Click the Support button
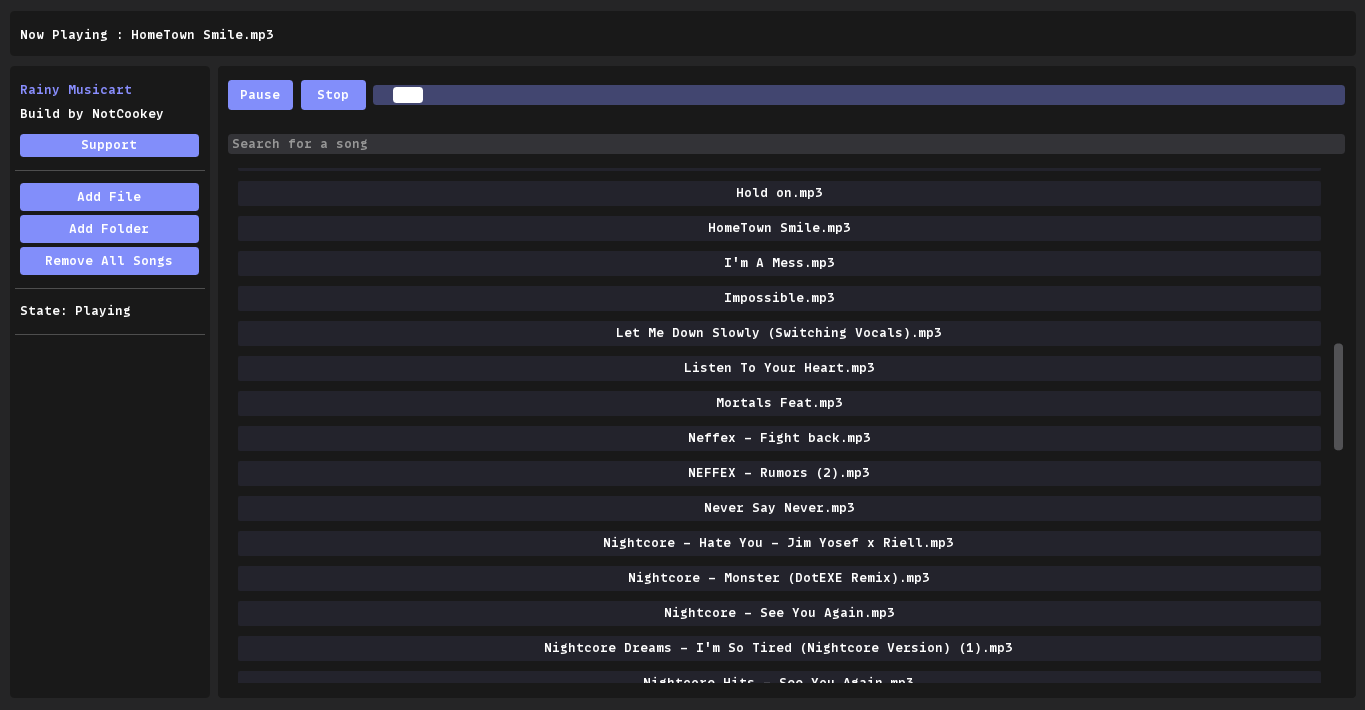The height and width of the screenshot is (710, 1365). pyautogui.click(x=109, y=145)
